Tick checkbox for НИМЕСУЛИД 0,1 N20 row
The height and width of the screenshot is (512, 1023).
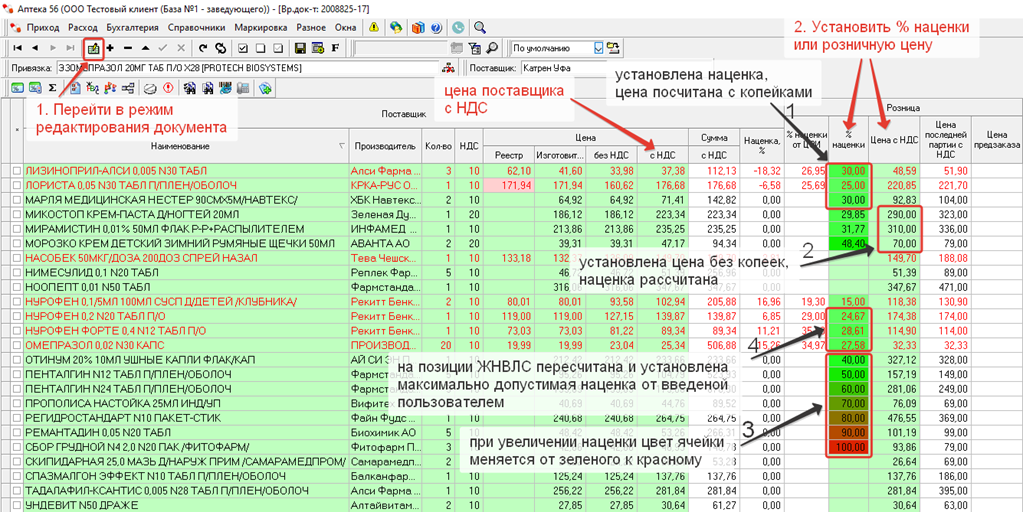pos(16,272)
